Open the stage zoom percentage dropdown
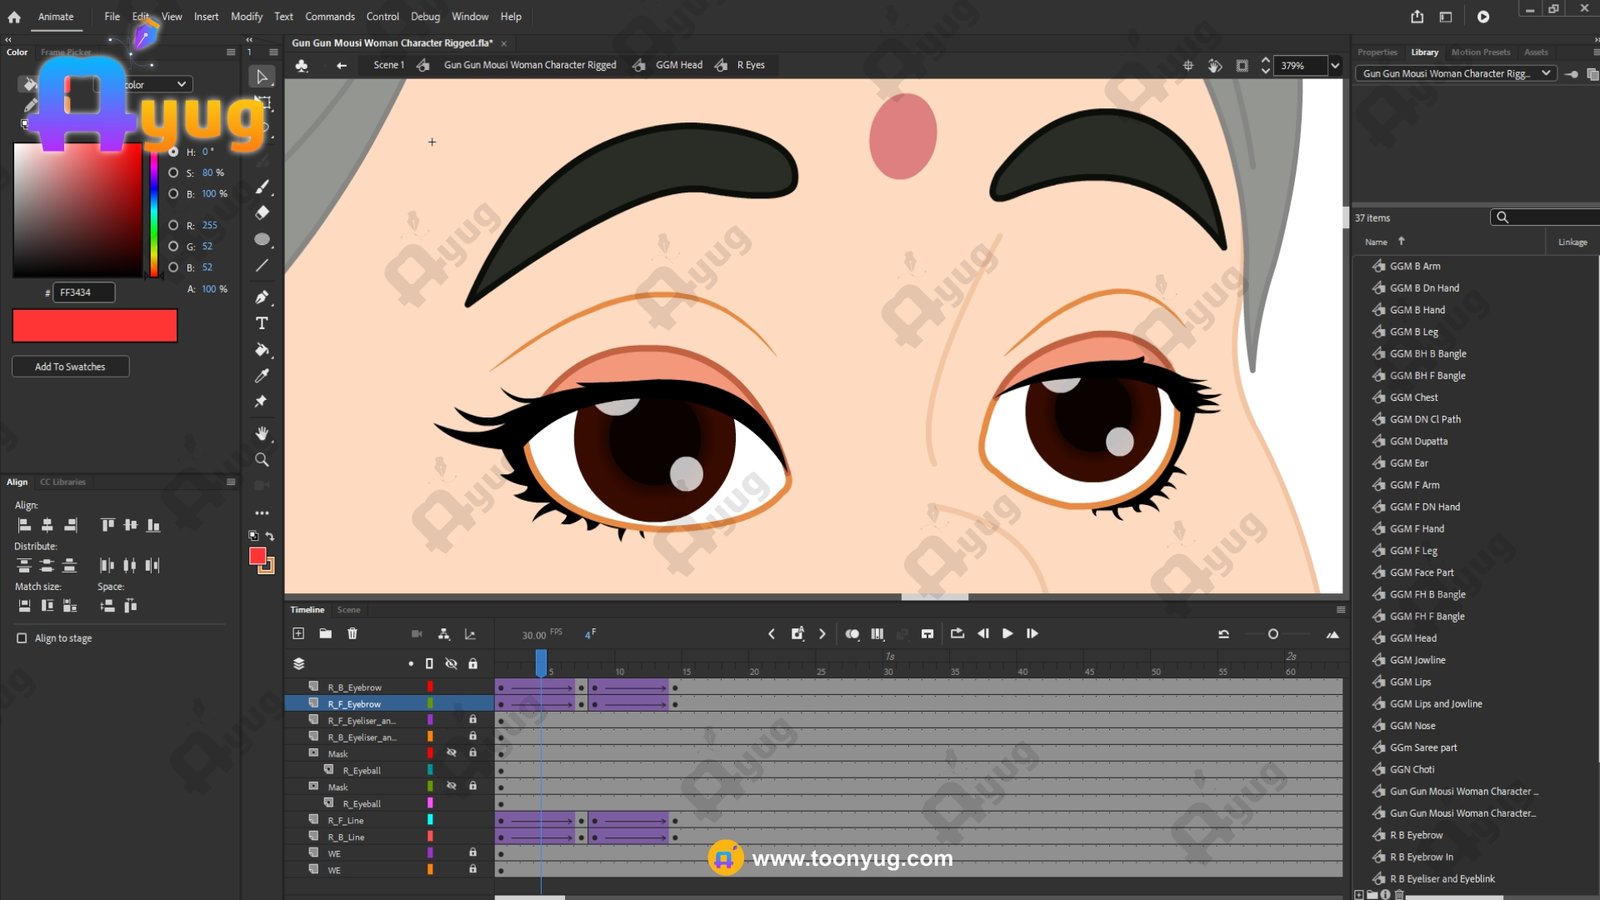1600x900 pixels. [1334, 66]
